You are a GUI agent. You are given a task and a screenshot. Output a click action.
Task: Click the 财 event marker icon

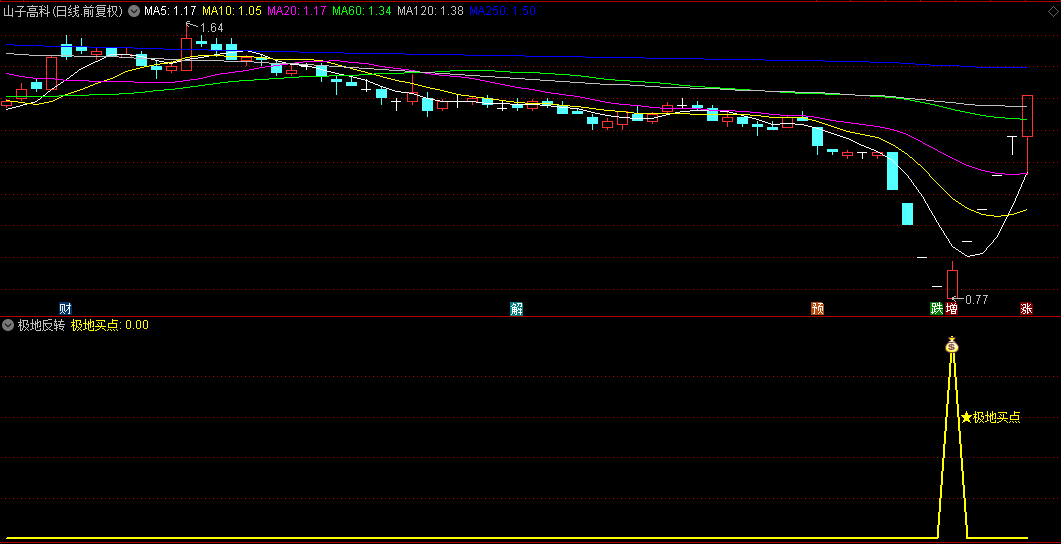point(65,309)
